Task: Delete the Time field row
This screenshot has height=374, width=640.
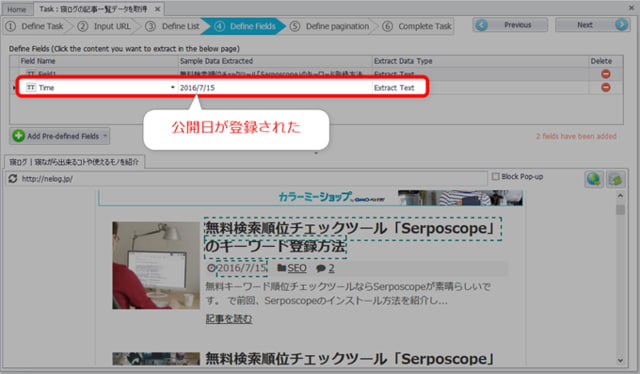Action: point(606,87)
